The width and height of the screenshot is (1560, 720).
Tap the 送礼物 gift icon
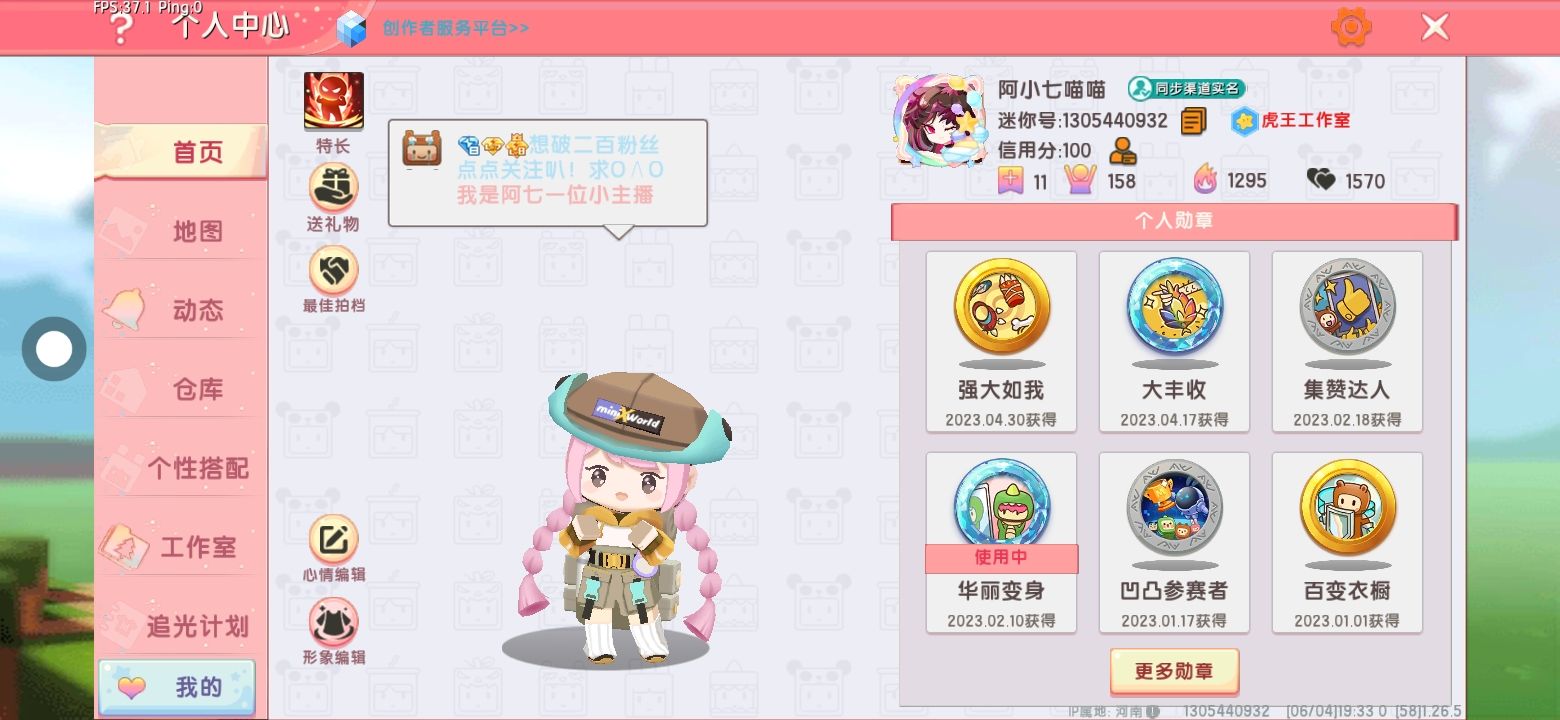pos(334,187)
